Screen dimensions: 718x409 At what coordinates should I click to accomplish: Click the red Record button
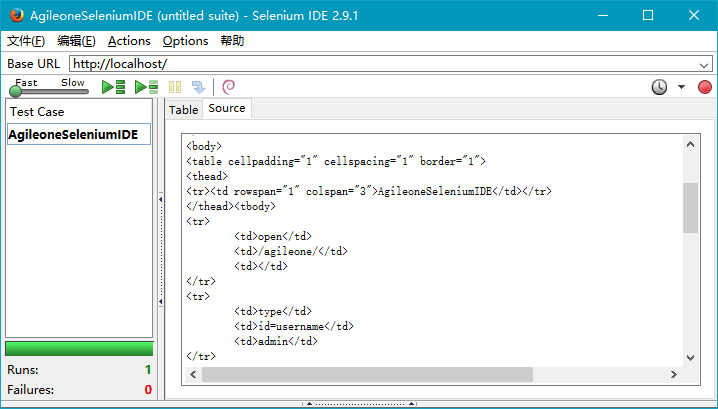[705, 87]
